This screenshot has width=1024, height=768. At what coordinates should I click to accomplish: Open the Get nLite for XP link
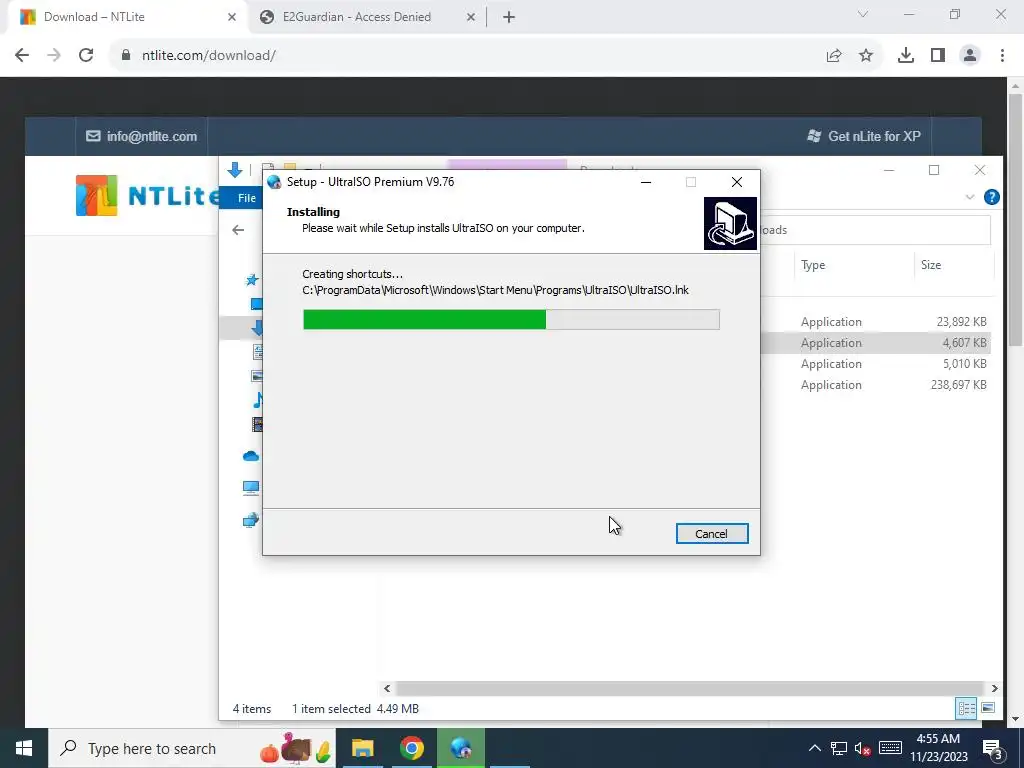tap(864, 136)
